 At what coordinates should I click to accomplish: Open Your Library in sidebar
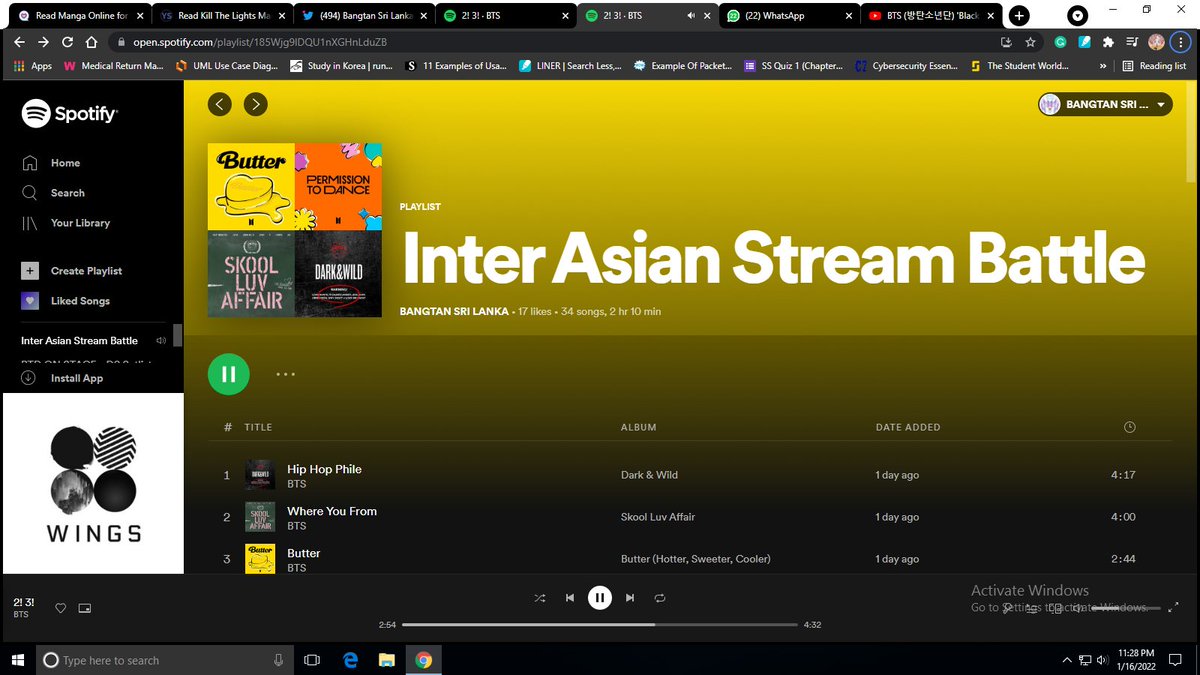pyautogui.click(x=66, y=223)
